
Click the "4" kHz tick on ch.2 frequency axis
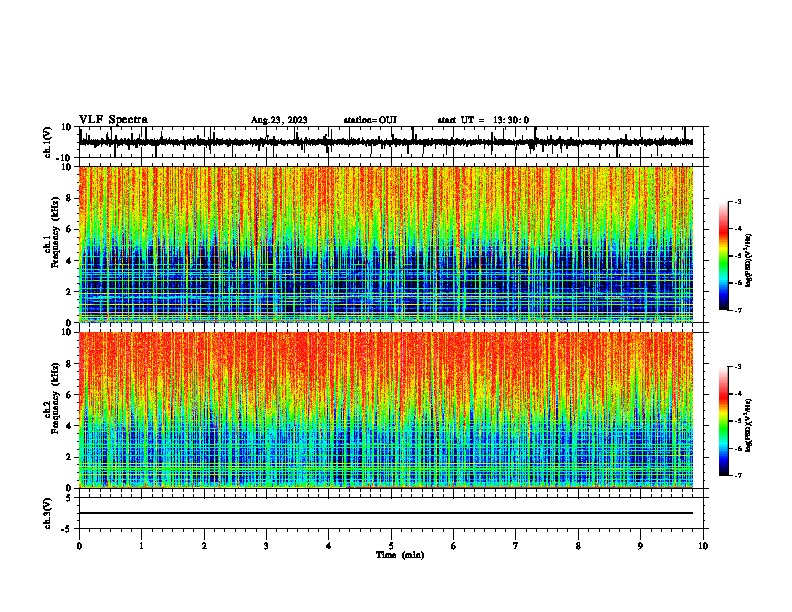click(x=69, y=426)
